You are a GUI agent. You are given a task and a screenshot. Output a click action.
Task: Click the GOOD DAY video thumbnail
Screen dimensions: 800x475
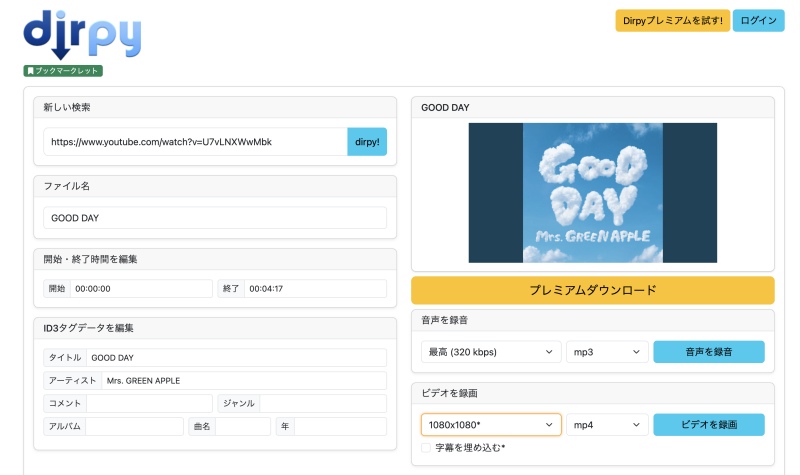tap(592, 193)
